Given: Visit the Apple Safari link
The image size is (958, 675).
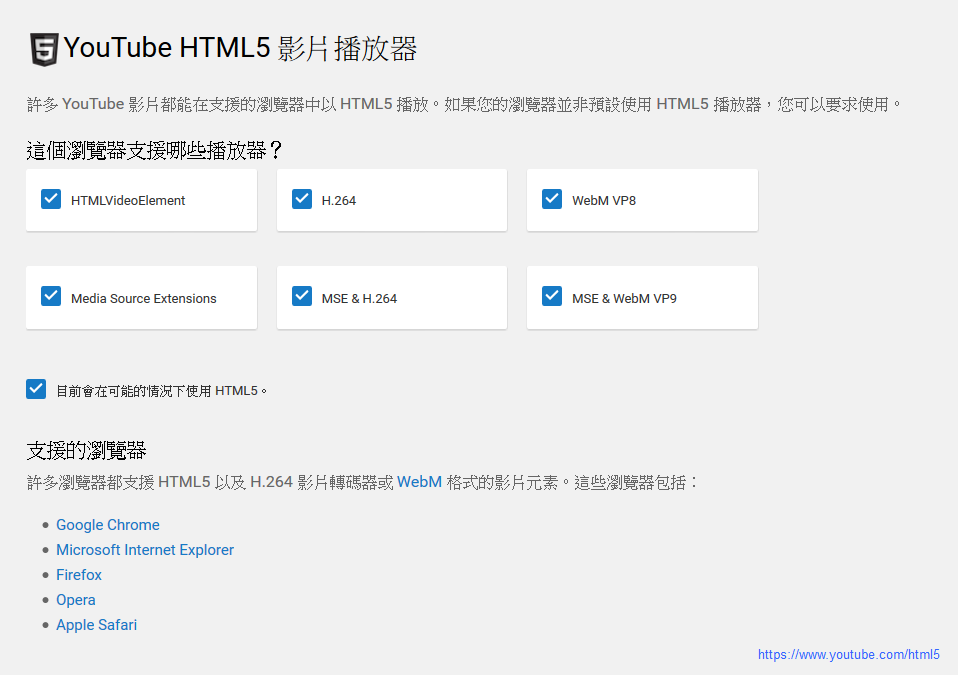Looking at the screenshot, I should 96,625.
